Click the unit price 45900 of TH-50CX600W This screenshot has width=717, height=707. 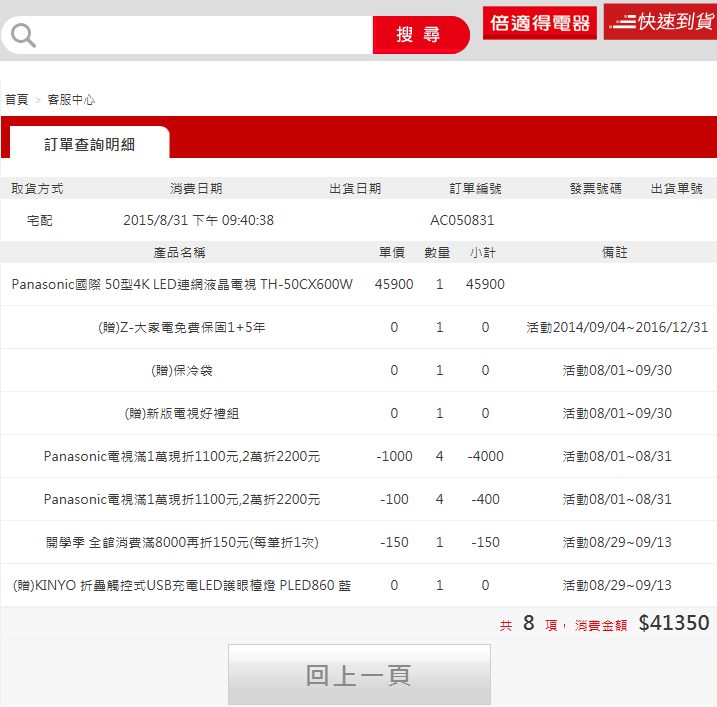[x=394, y=284]
